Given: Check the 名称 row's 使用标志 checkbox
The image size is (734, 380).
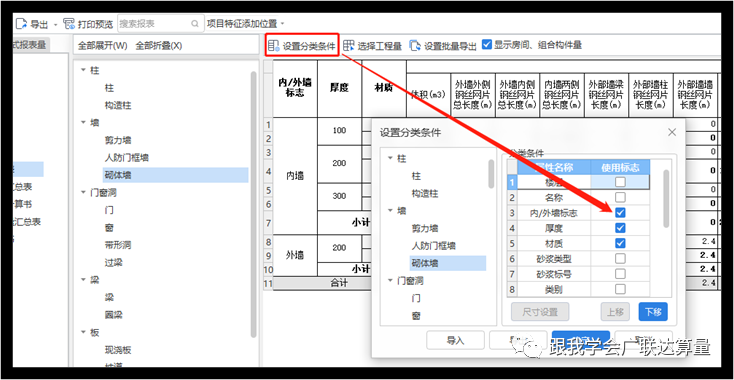Looking at the screenshot, I should (620, 197).
